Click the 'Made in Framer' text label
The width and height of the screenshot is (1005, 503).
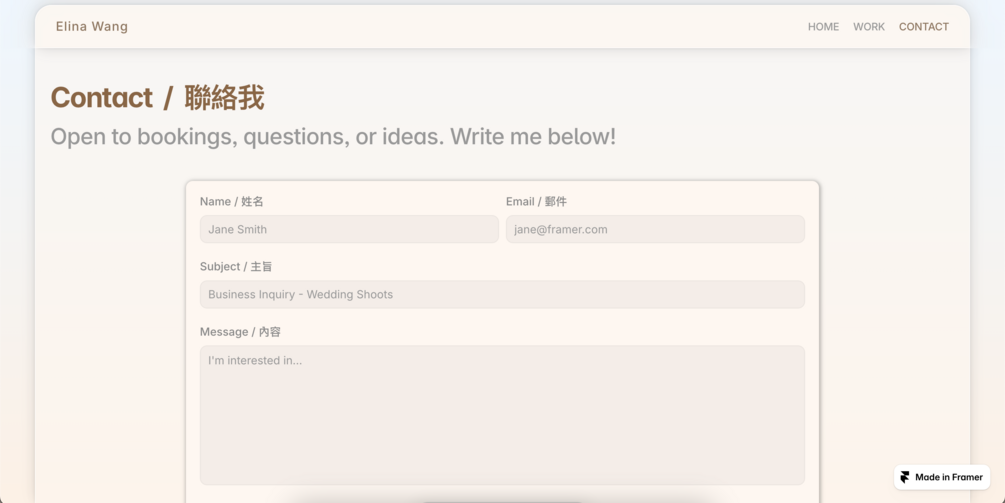(x=949, y=477)
